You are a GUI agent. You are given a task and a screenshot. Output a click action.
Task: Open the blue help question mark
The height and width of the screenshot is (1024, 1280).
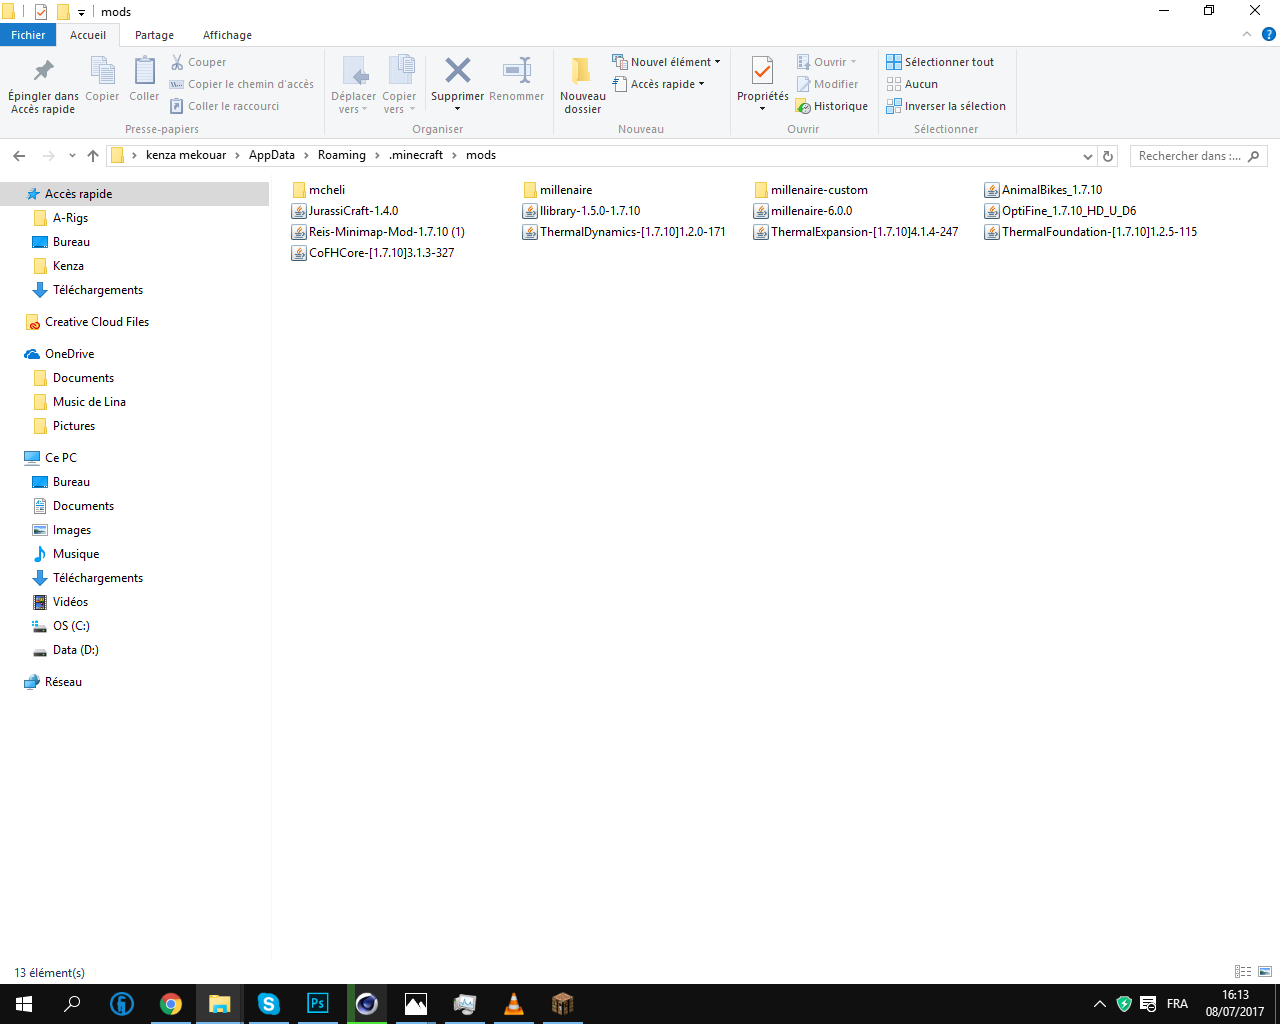click(1269, 34)
